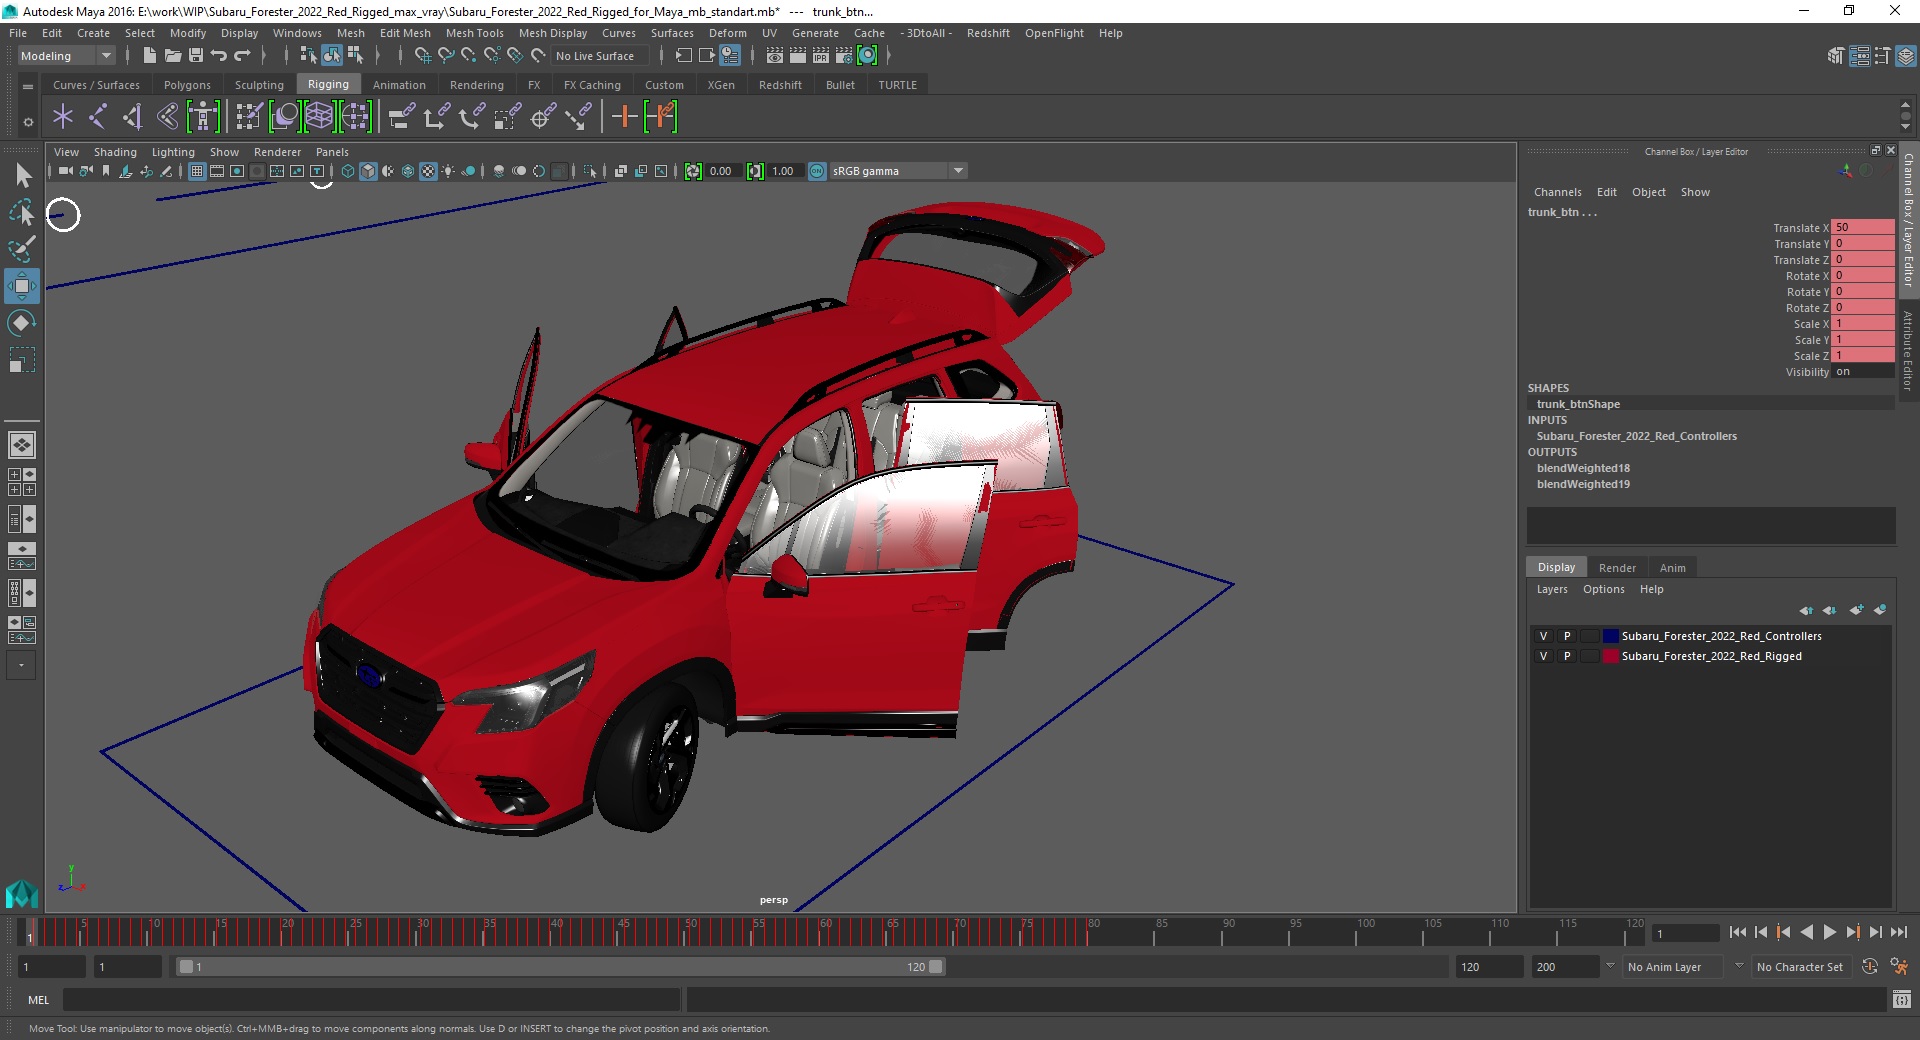Activate the Scale tool in toolbox
The height and width of the screenshot is (1040, 1920).
click(x=22, y=360)
